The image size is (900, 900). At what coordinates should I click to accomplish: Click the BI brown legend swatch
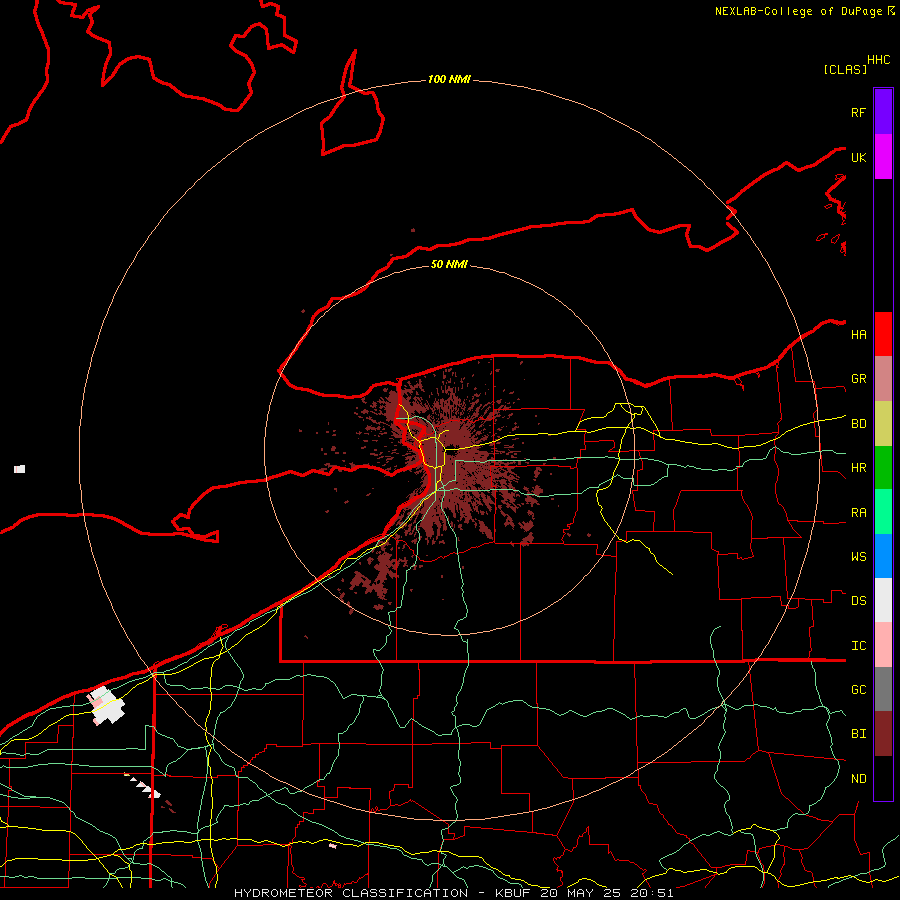click(x=883, y=734)
